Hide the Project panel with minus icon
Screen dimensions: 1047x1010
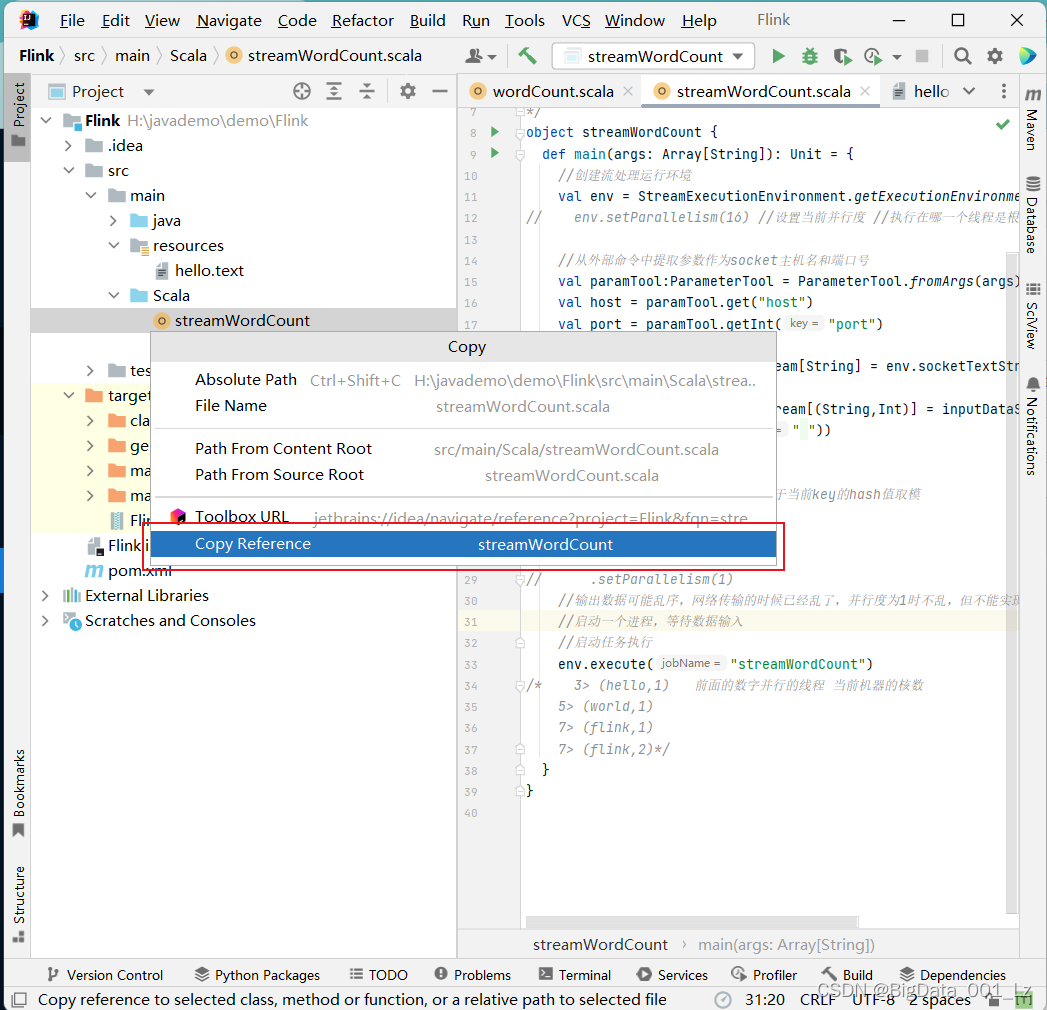point(439,91)
